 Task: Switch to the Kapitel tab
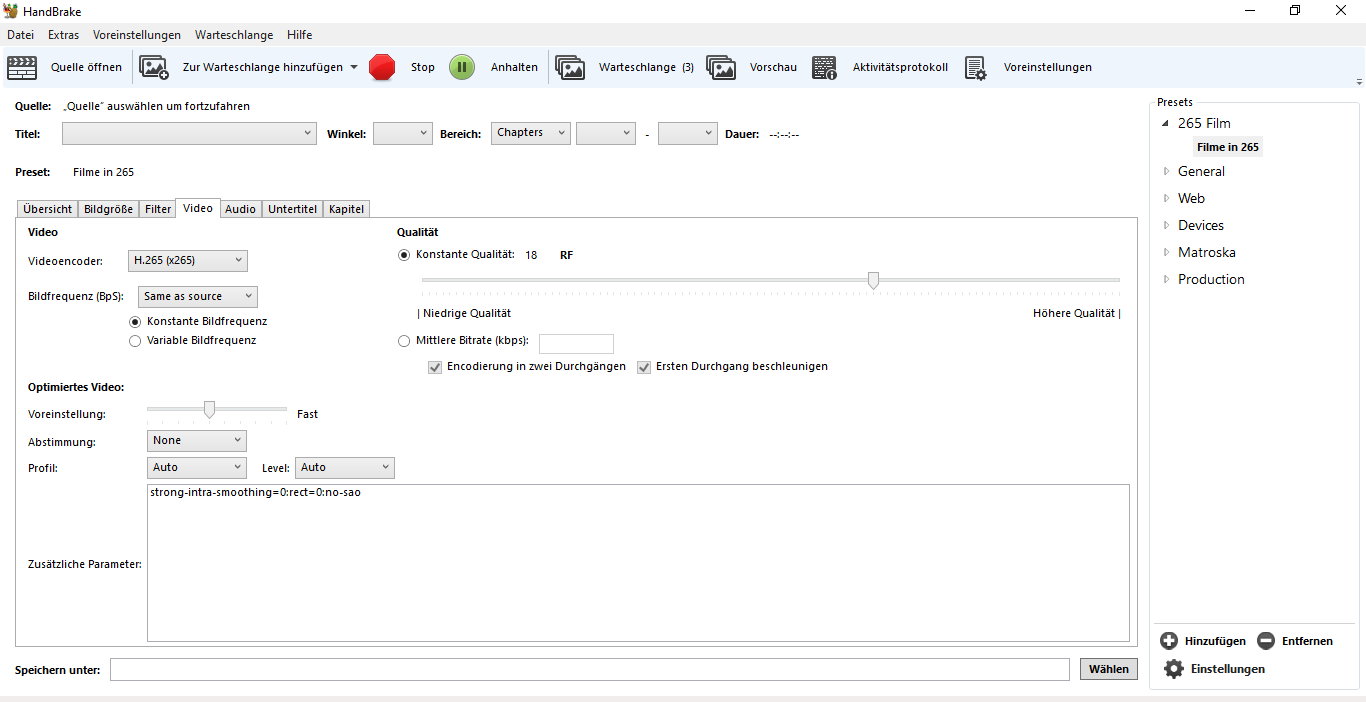[347, 209]
